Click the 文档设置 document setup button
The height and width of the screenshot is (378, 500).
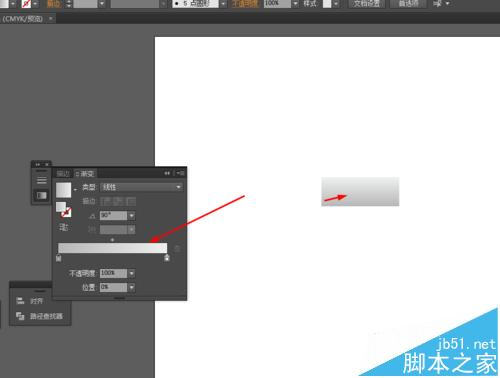(x=367, y=4)
